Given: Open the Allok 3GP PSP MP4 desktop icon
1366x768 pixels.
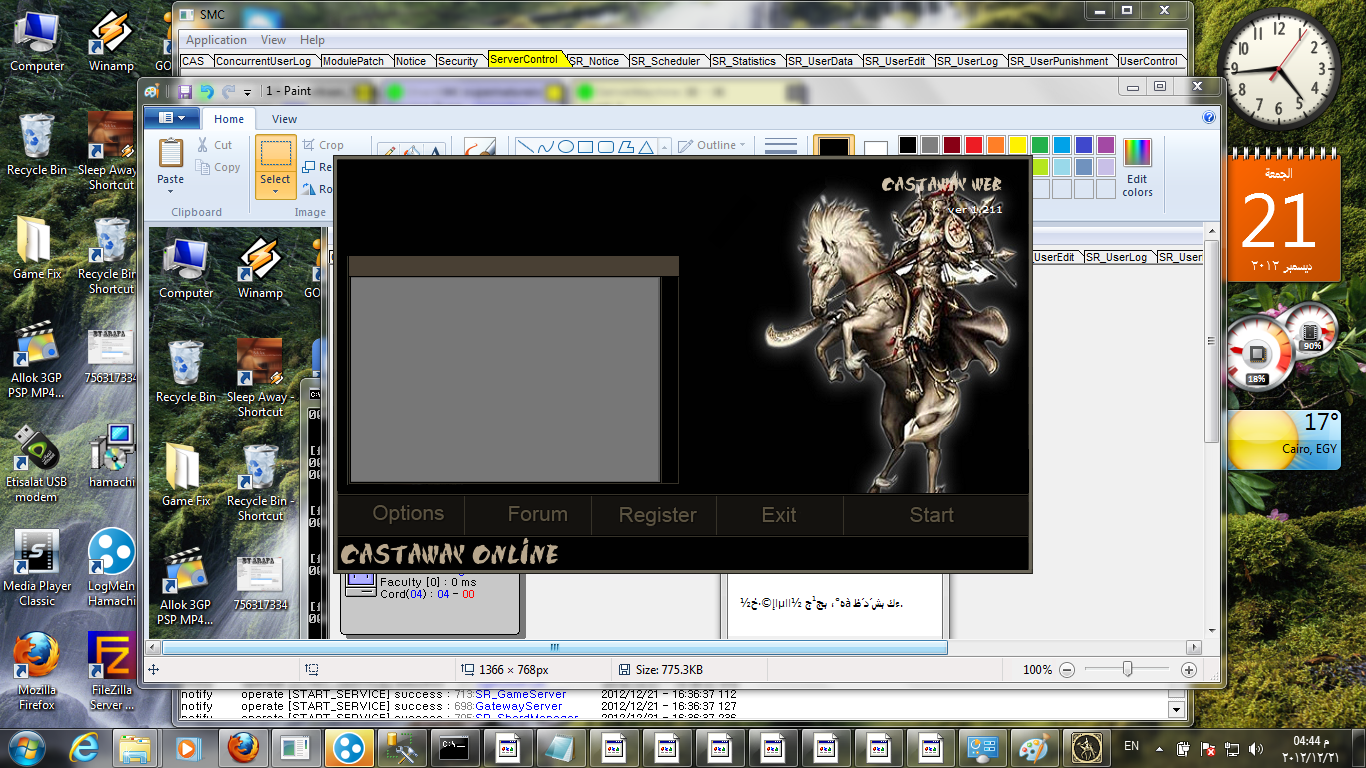Looking at the screenshot, I should pyautogui.click(x=37, y=359).
